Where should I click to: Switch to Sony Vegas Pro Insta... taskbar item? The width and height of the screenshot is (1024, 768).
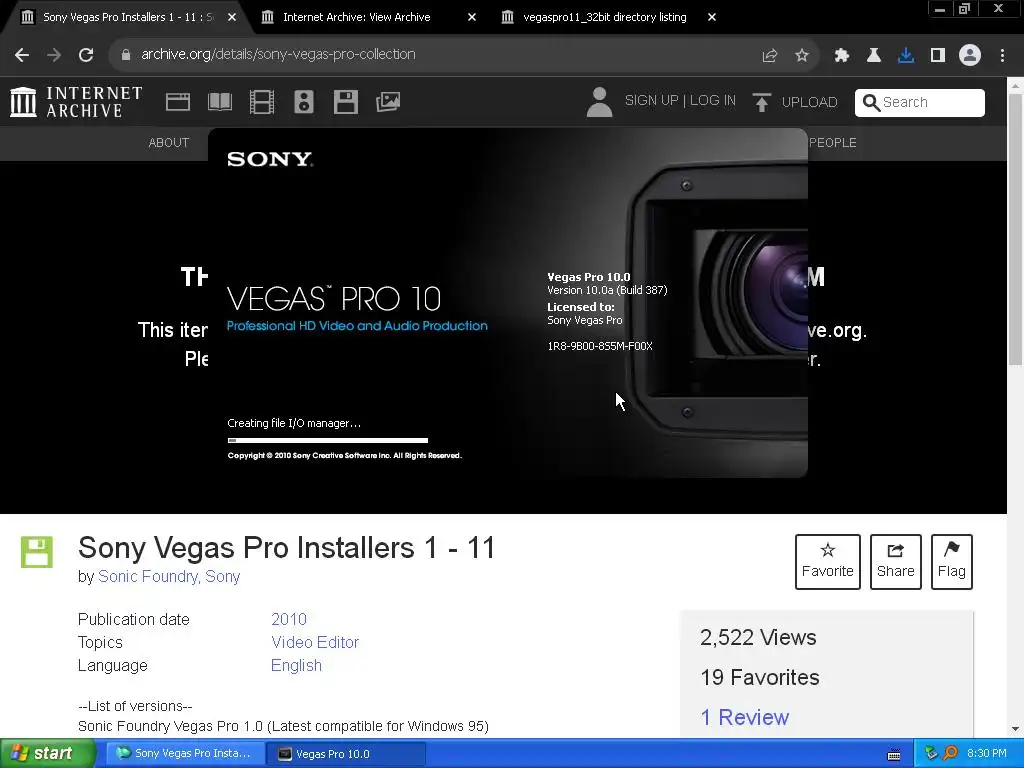click(185, 754)
